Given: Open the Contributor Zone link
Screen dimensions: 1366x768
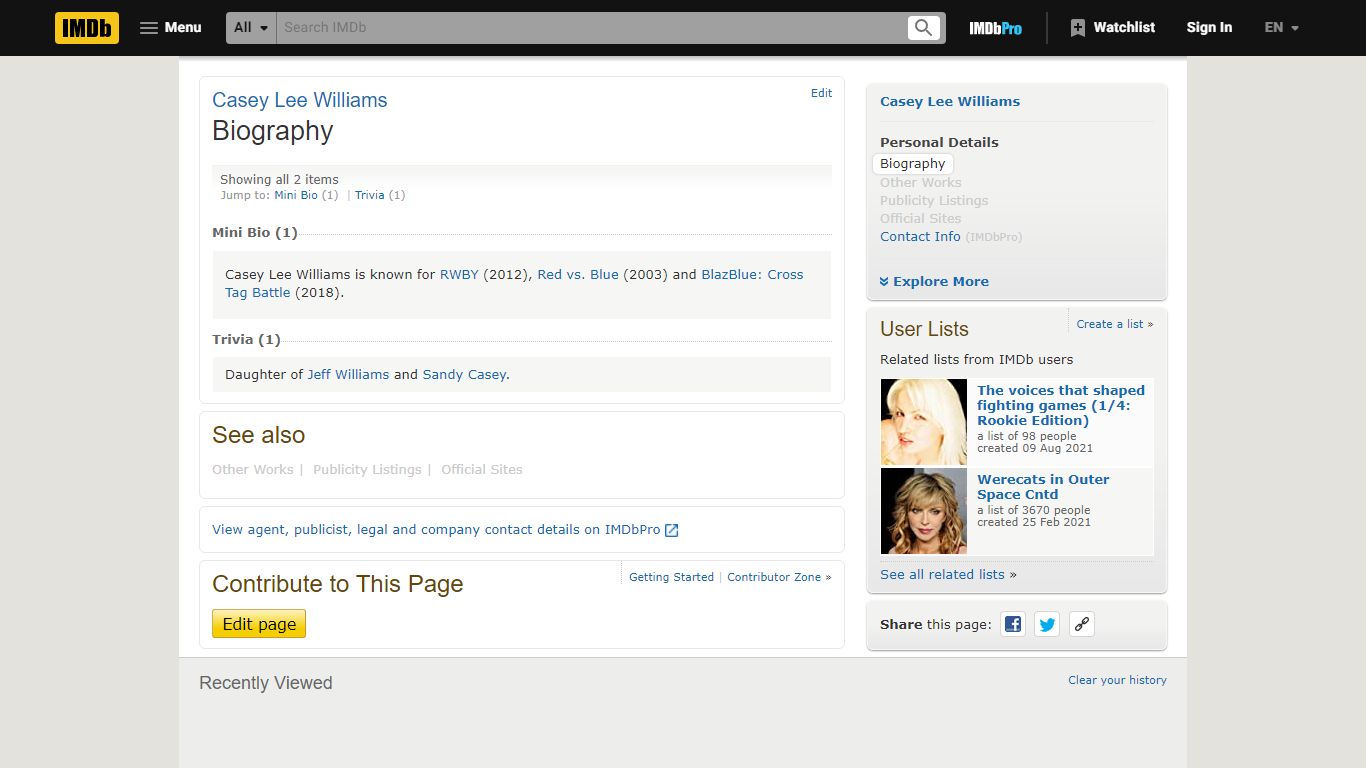Looking at the screenshot, I should point(774,577).
